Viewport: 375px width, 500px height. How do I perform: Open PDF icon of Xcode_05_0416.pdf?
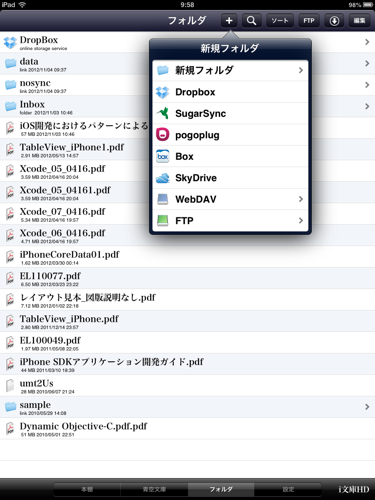coord(10,171)
